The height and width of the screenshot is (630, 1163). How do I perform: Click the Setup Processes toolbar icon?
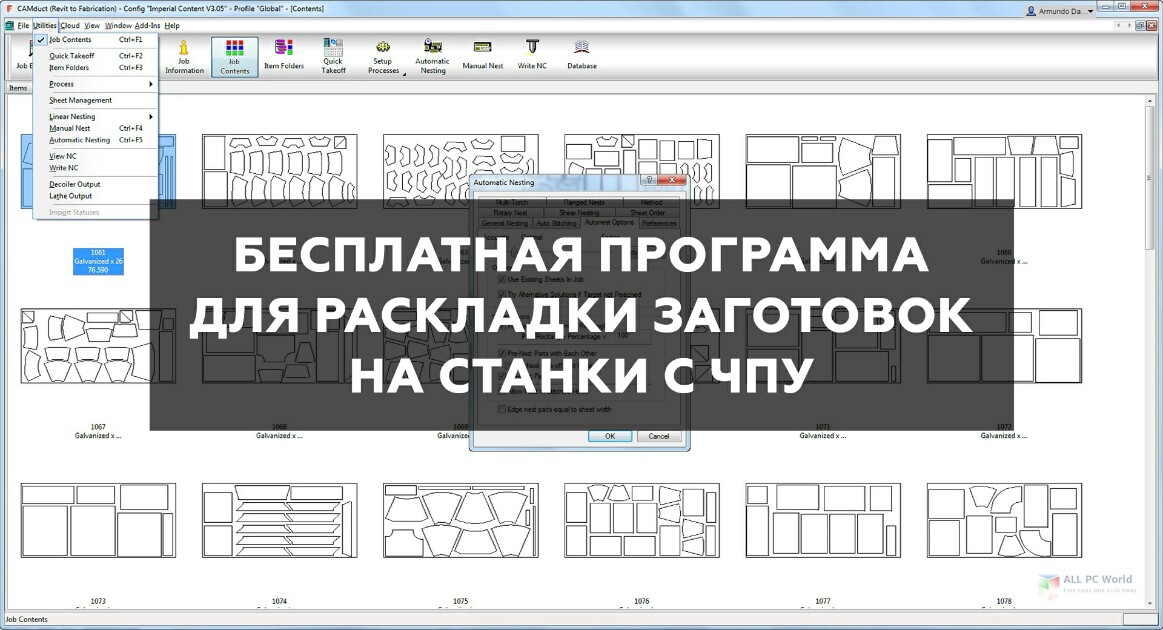383,56
